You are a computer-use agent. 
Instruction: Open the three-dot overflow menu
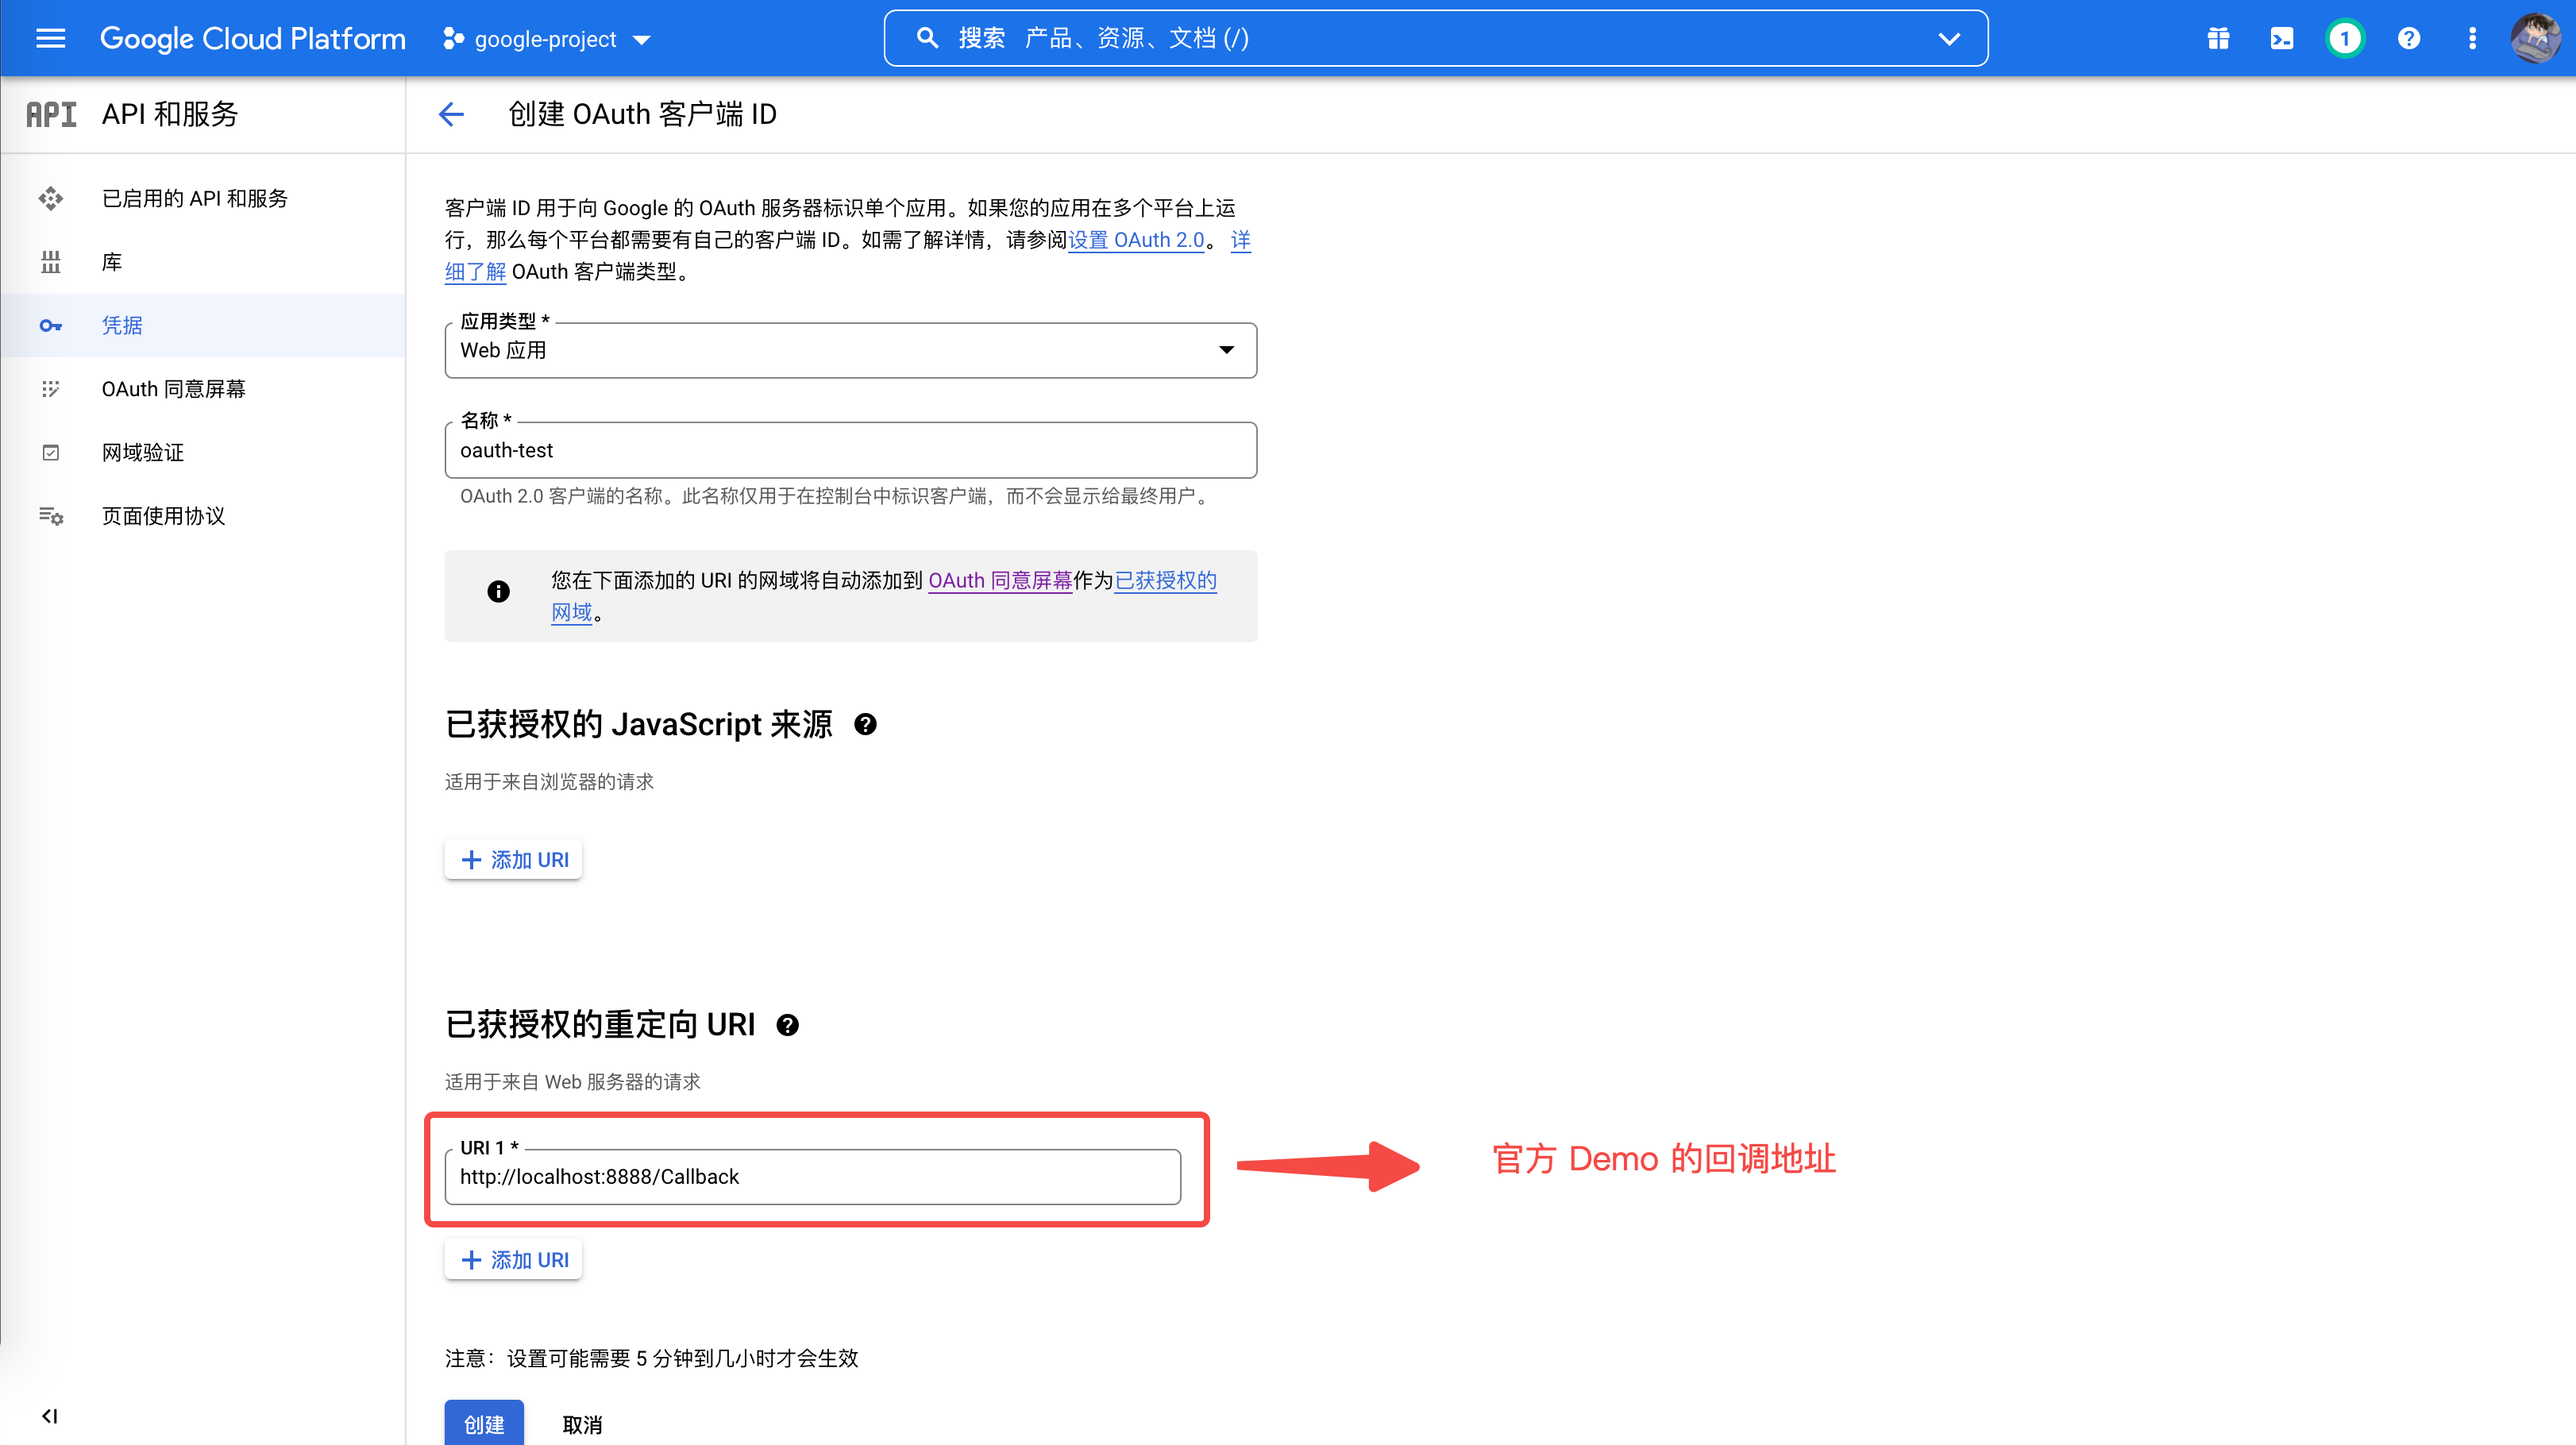tap(2472, 38)
